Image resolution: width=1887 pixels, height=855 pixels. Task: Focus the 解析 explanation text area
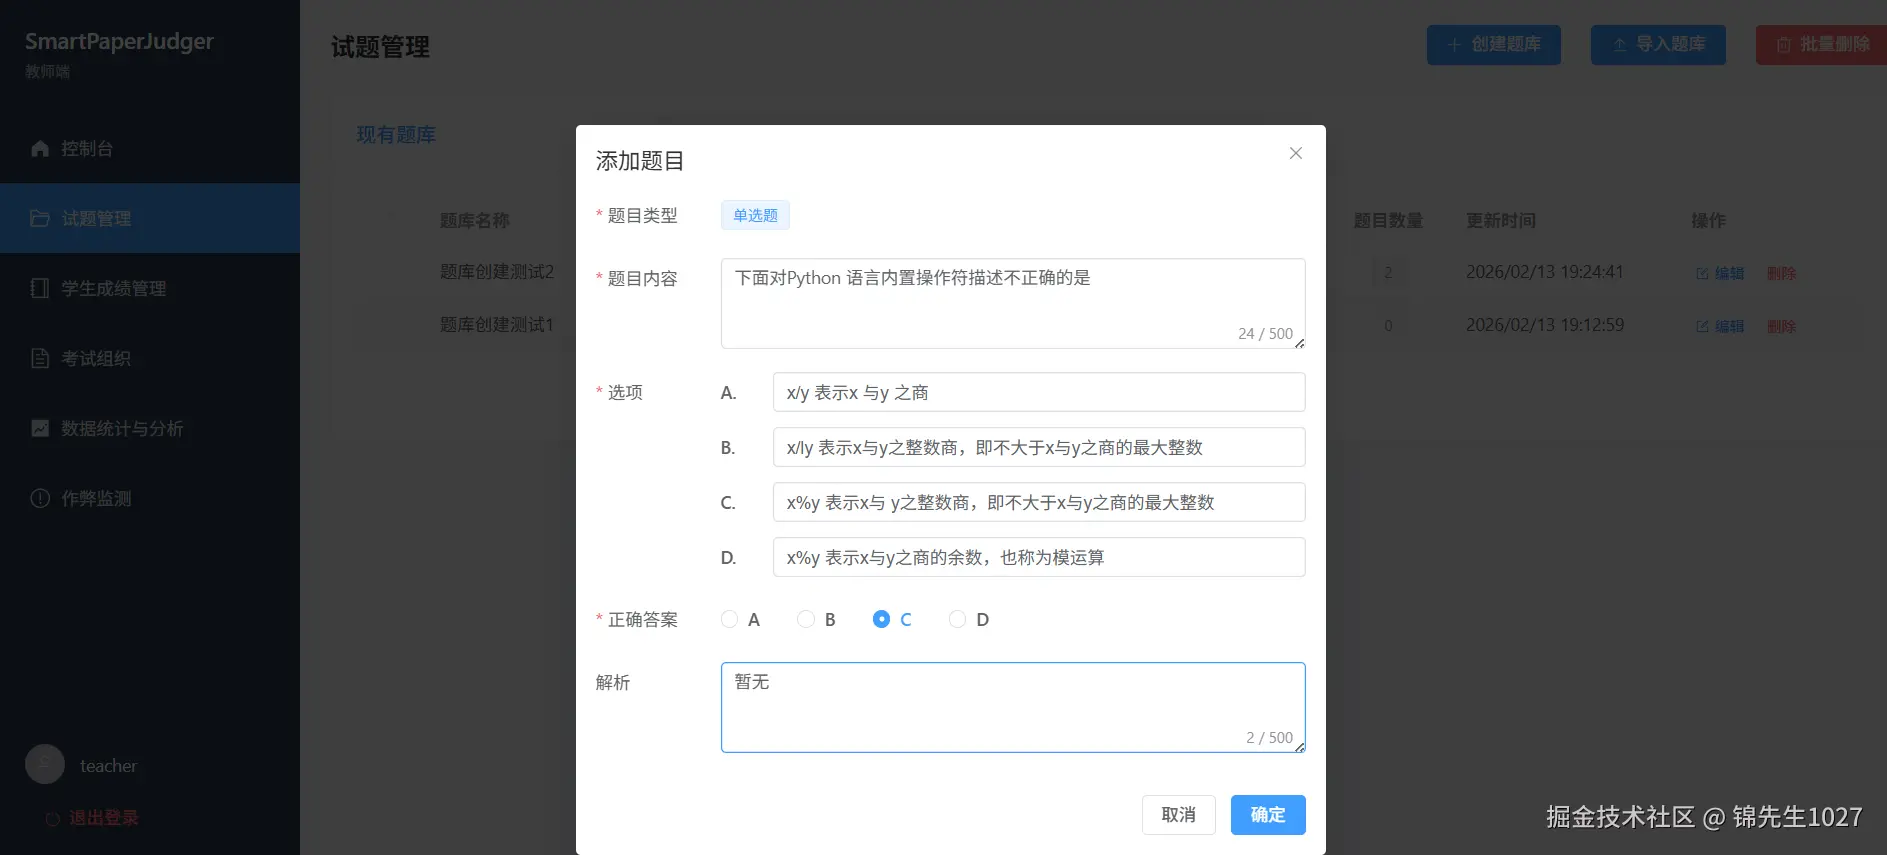tap(1013, 707)
